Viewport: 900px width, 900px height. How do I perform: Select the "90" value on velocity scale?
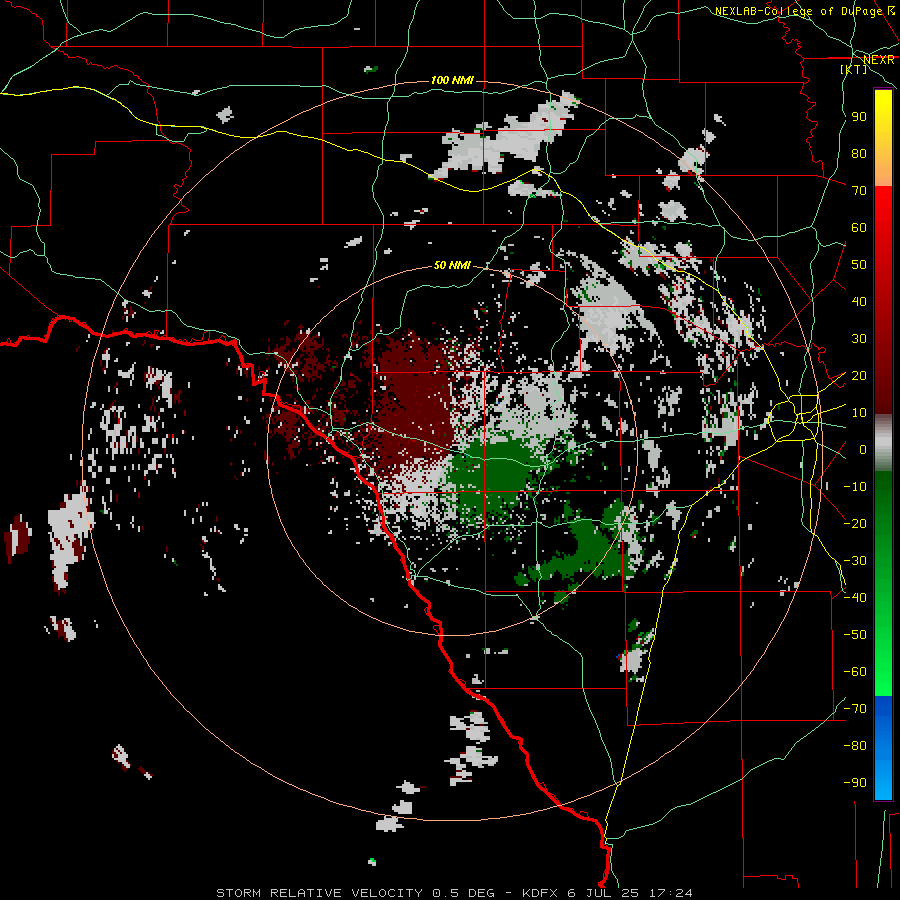click(x=859, y=117)
